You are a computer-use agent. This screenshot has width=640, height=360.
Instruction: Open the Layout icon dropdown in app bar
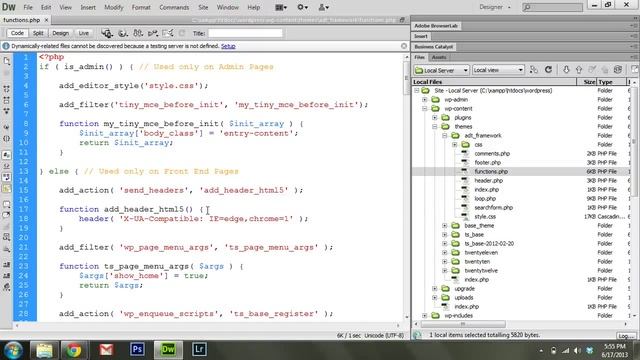(281, 7)
